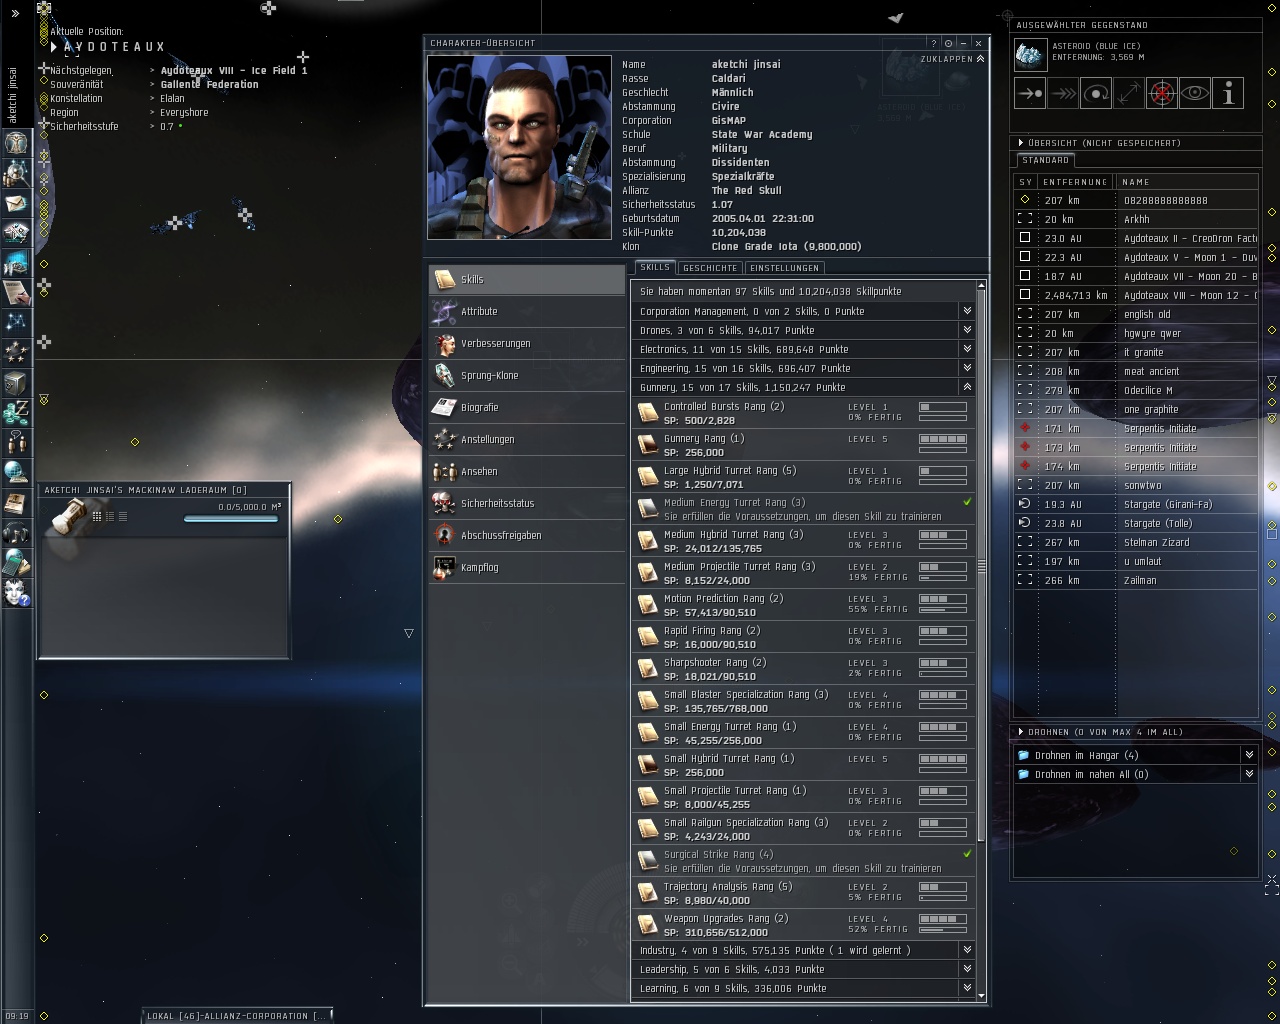
Task: Select Arkhh in the overview list
Action: point(1136,219)
